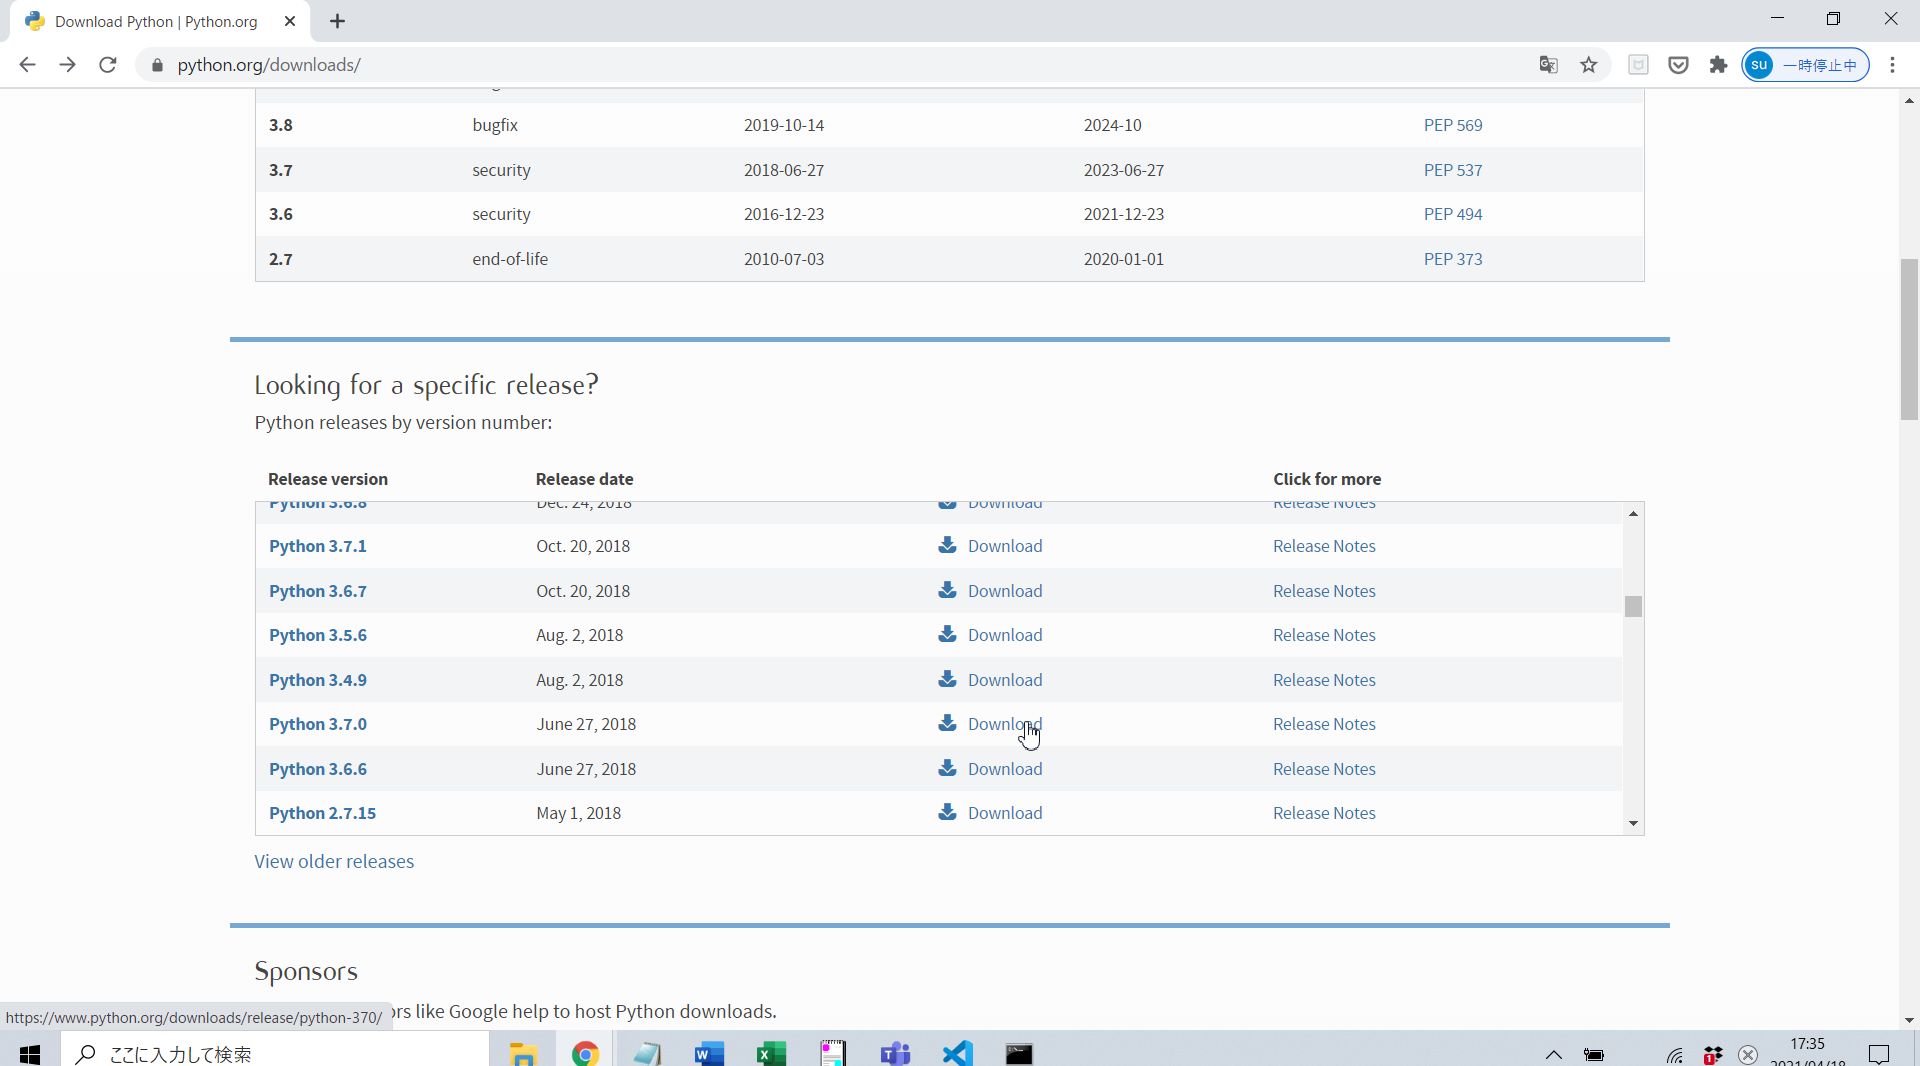
Task: Click the release list scrollbar thumb
Action: 1633,606
